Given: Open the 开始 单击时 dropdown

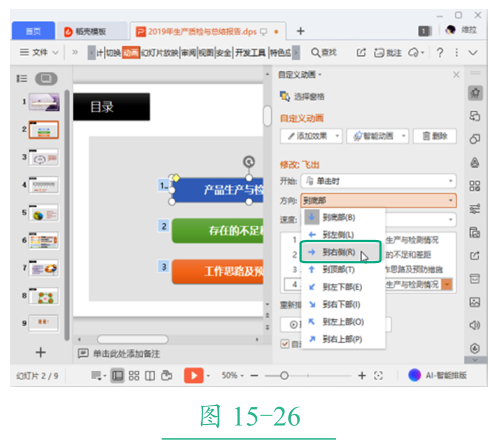Looking at the screenshot, I should click(x=379, y=181).
